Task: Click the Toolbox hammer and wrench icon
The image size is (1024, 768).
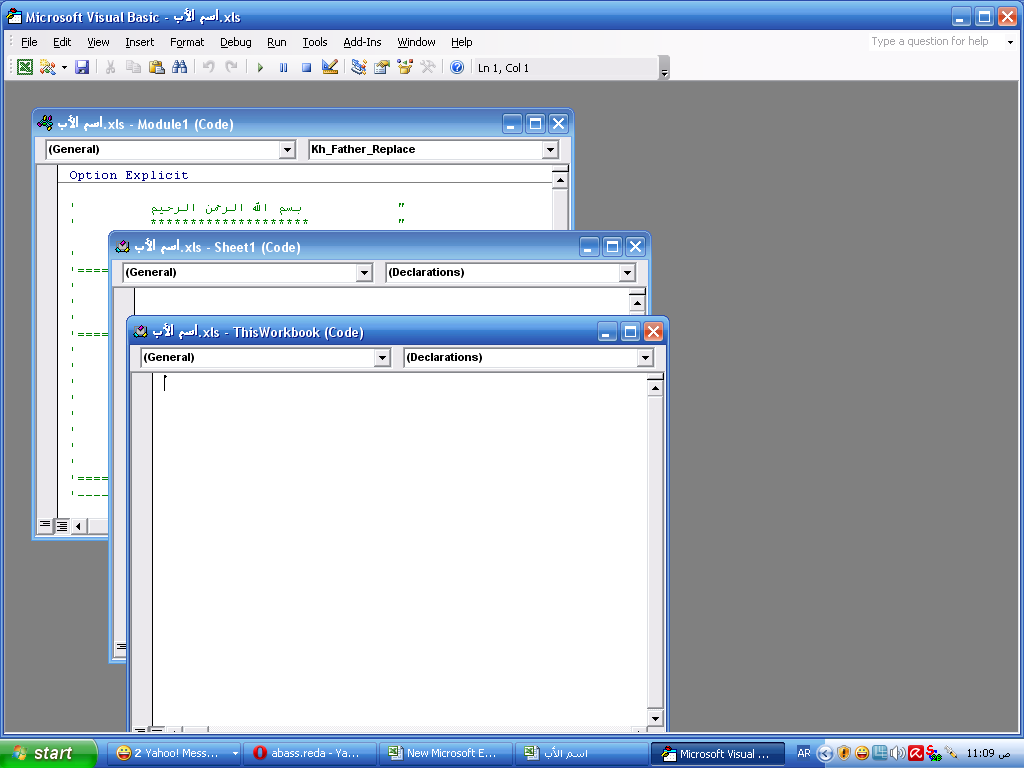Action: pyautogui.click(x=428, y=67)
